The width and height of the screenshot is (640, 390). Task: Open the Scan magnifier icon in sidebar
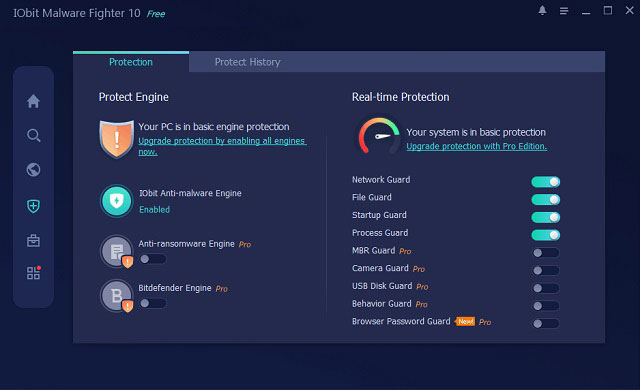(33, 135)
